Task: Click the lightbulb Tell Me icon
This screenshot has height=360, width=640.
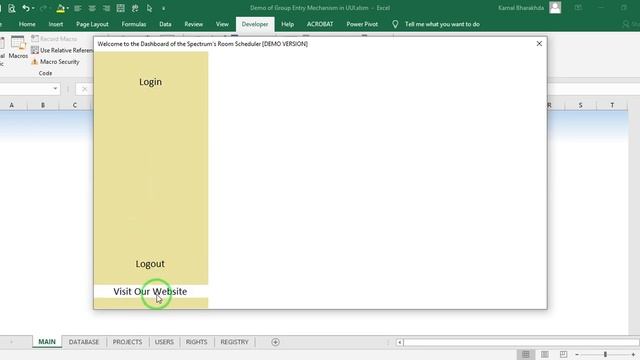Action: 395,24
